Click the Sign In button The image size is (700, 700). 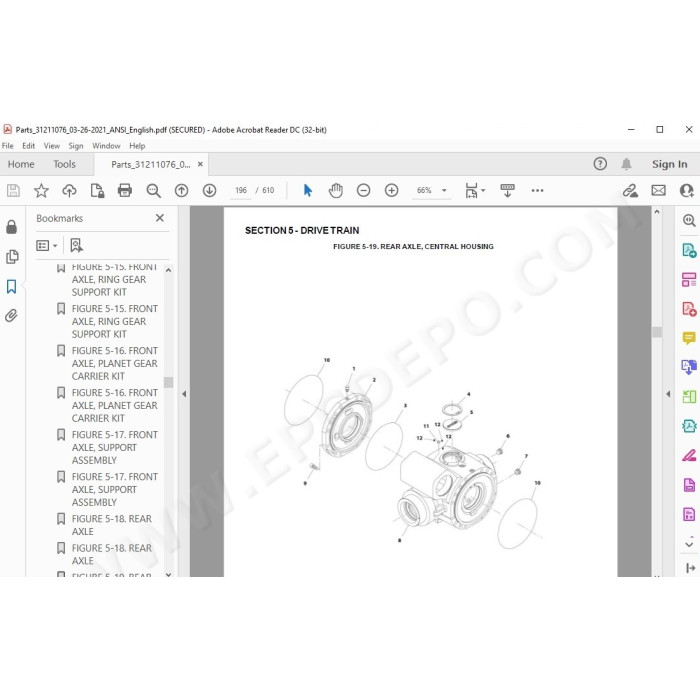coord(669,164)
